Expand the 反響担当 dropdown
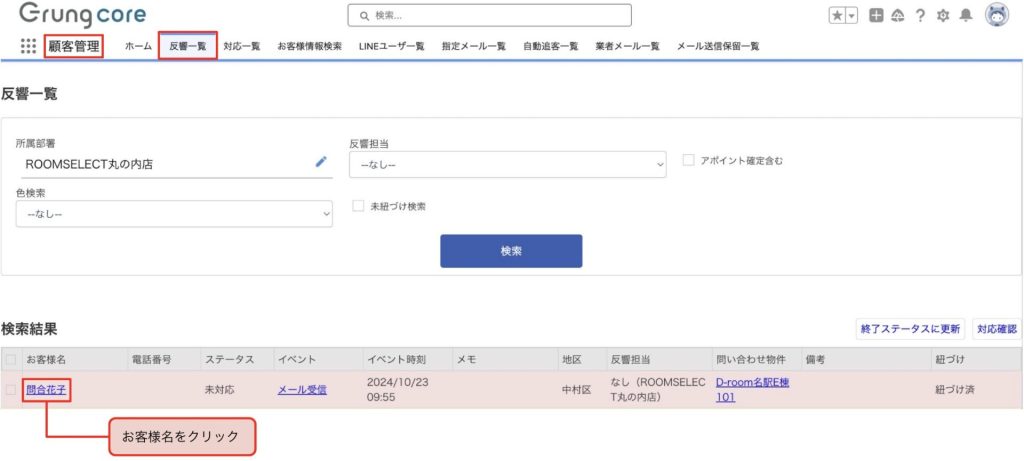The image size is (1024, 461). tap(507, 164)
